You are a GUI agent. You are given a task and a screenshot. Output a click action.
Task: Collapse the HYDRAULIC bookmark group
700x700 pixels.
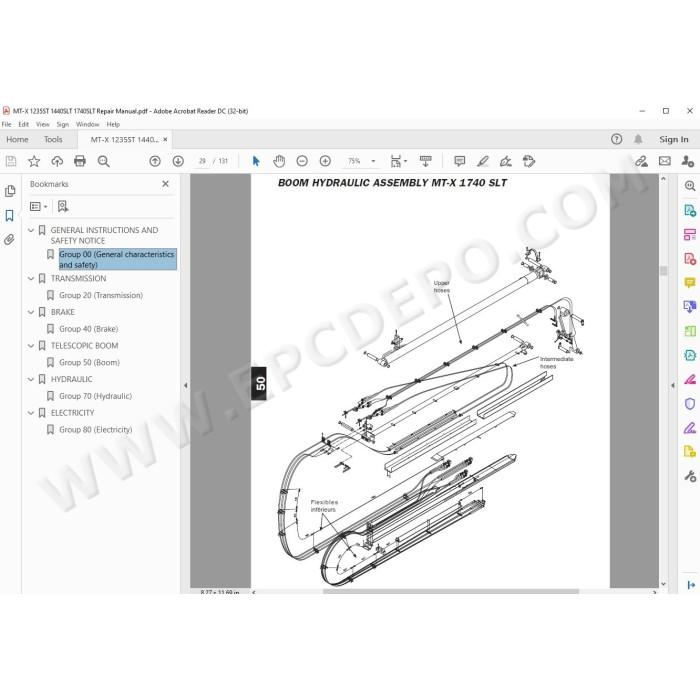(31, 379)
